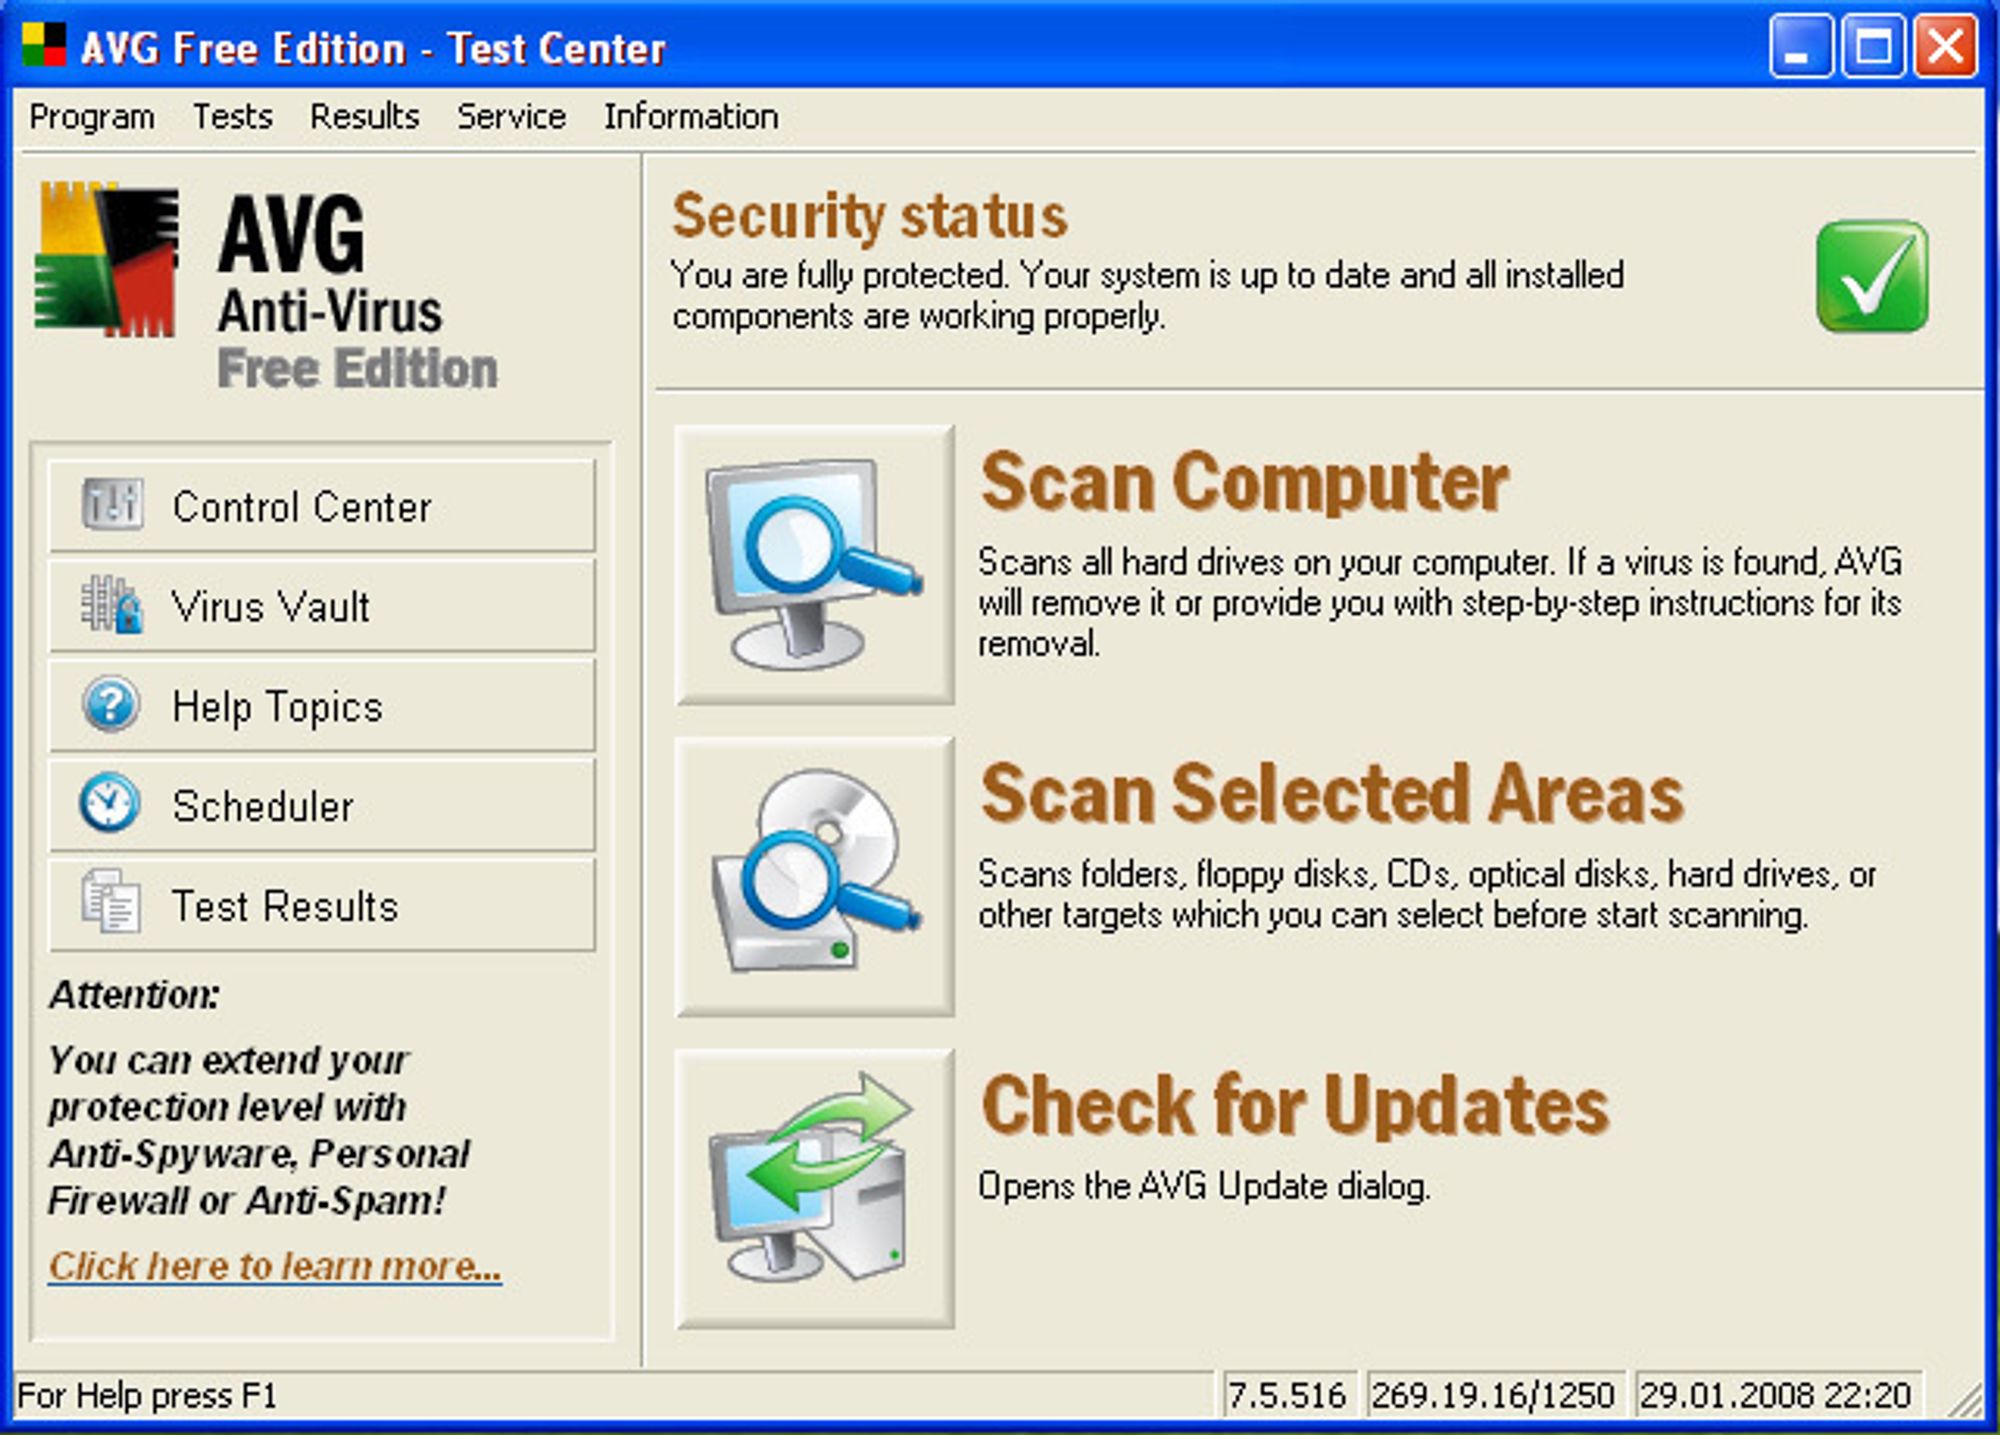Screen dimensions: 2000x1435
Task: Open Scheduler from the sidebar
Action: (x=322, y=806)
